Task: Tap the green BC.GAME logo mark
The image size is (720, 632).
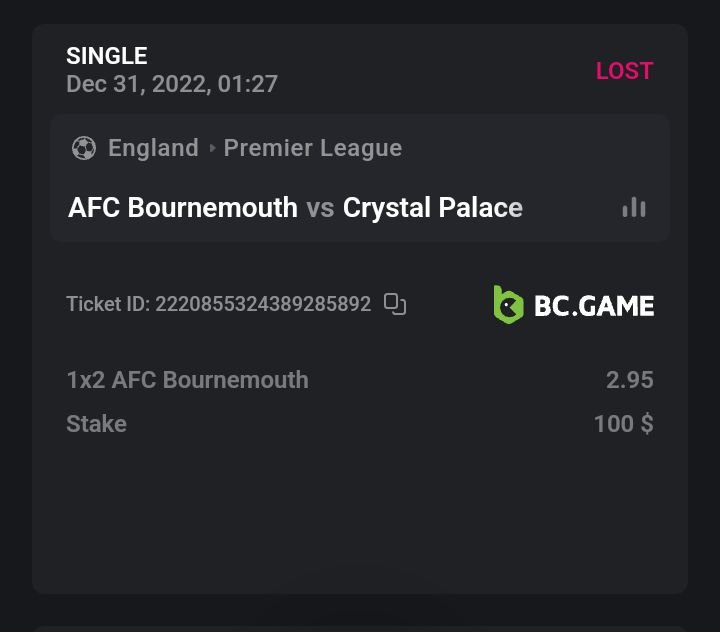Action: tap(508, 304)
